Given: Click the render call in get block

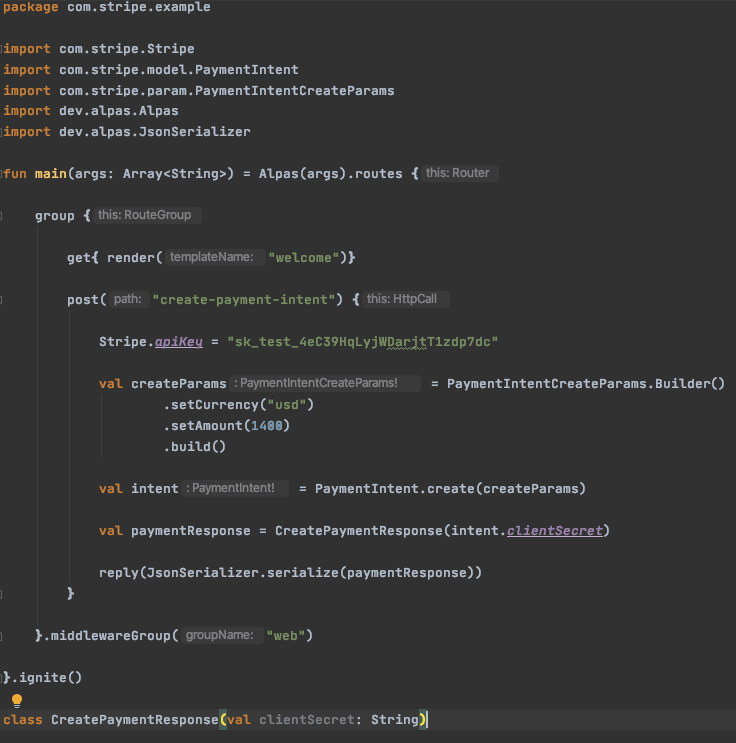Looking at the screenshot, I should tap(131, 257).
